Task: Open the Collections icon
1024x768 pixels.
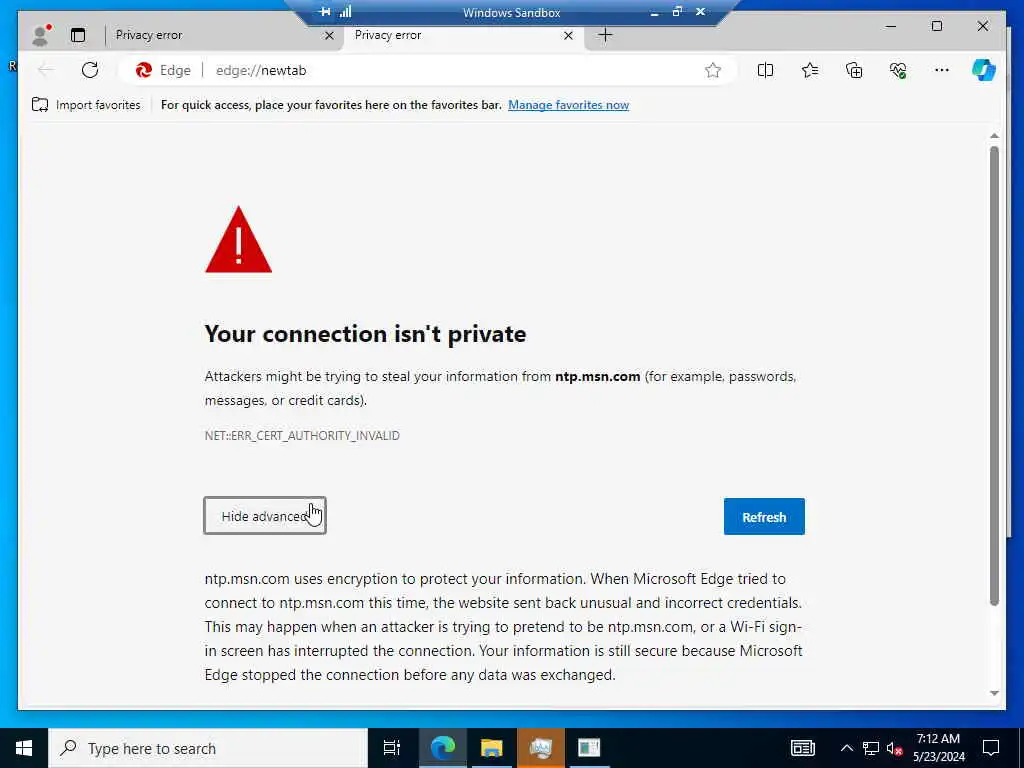Action: [x=854, y=70]
